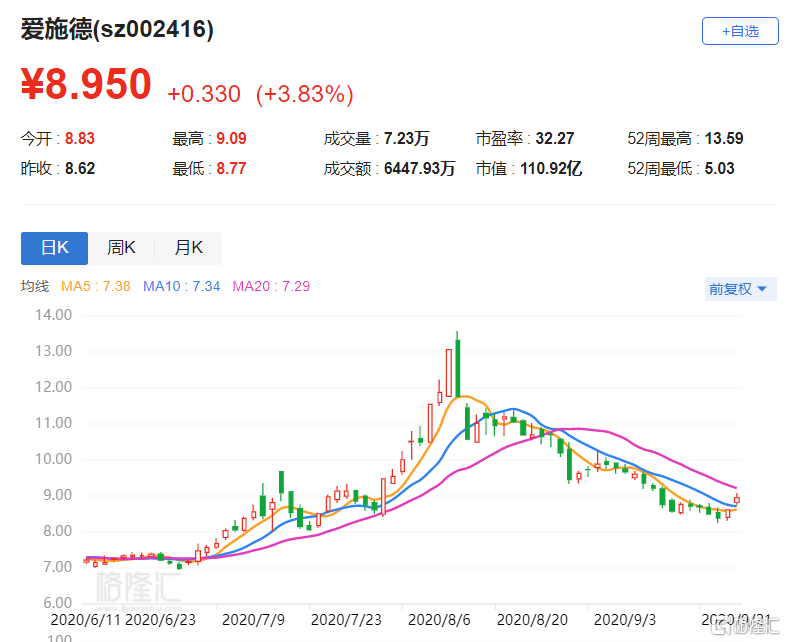
Task: Click the 均线 label above the chart
Action: click(35, 286)
